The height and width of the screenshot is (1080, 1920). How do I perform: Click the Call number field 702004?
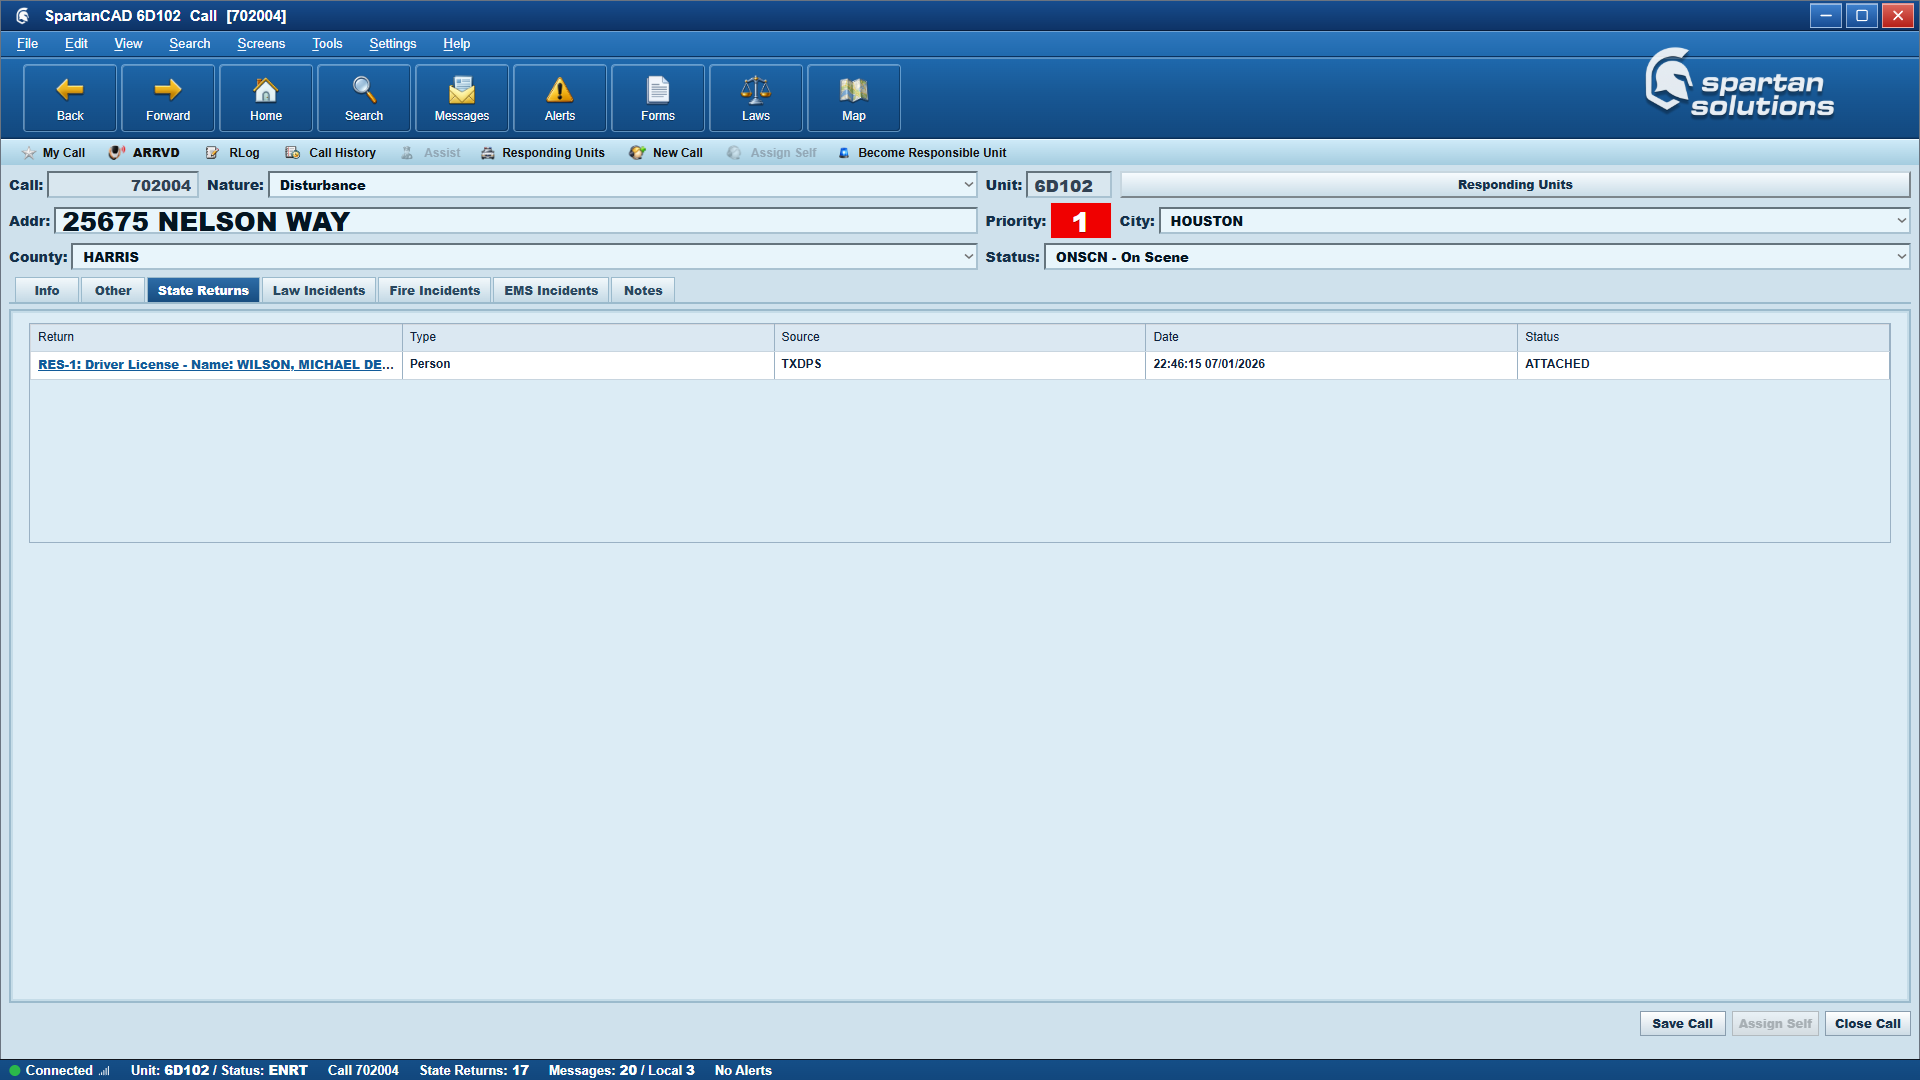123,185
